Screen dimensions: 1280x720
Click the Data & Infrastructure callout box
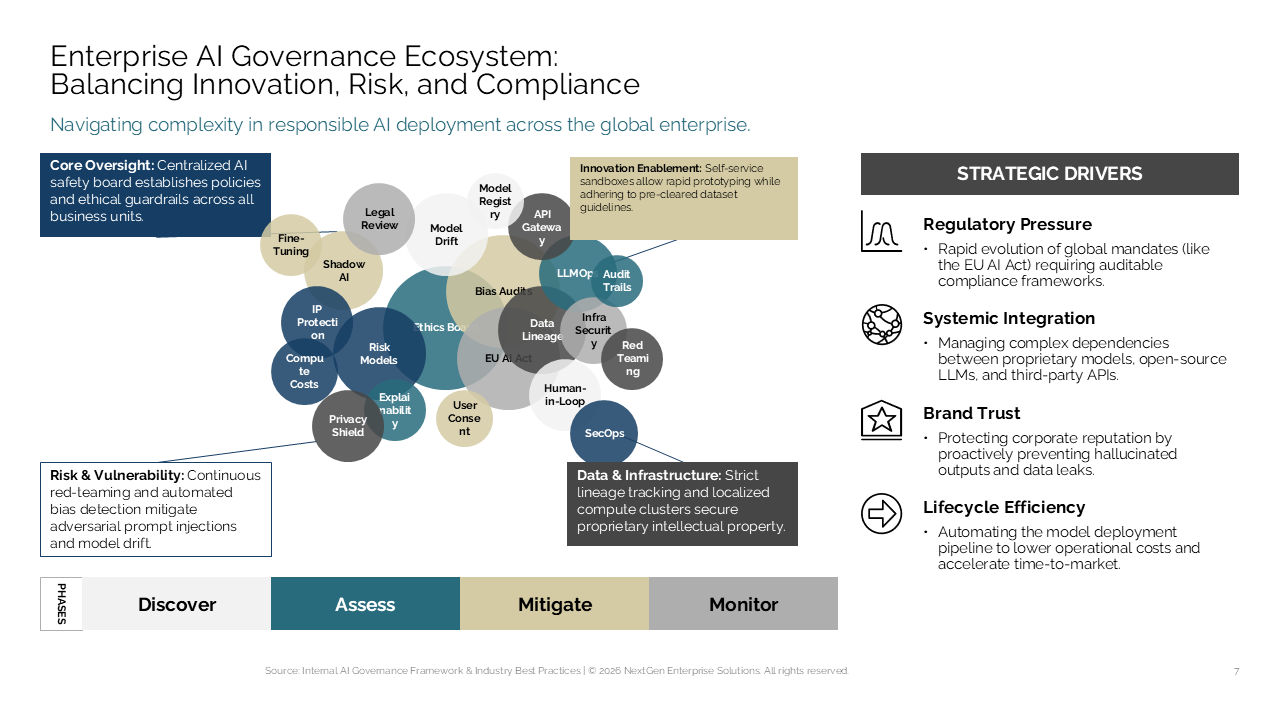[x=682, y=504]
